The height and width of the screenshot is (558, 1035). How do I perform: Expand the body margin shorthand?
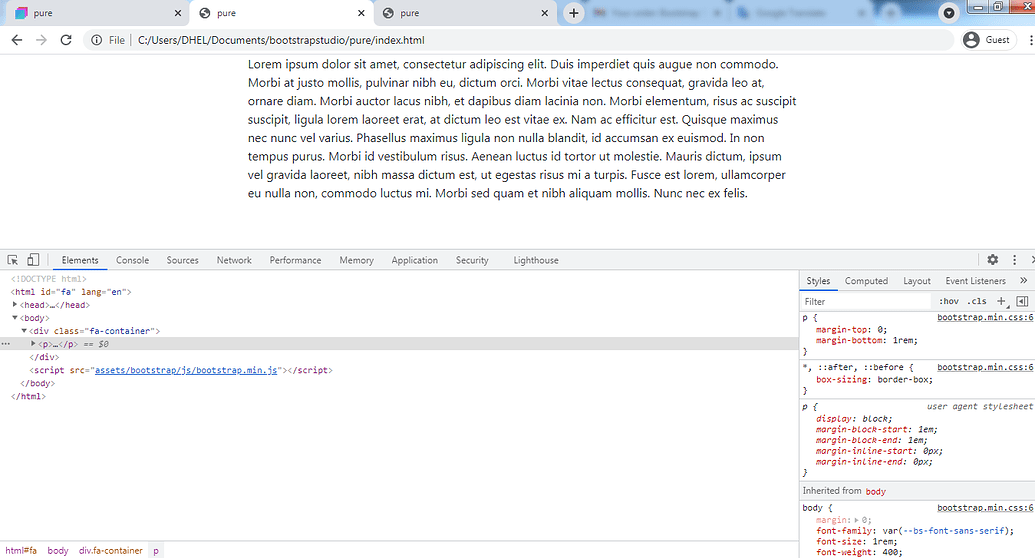(857, 520)
